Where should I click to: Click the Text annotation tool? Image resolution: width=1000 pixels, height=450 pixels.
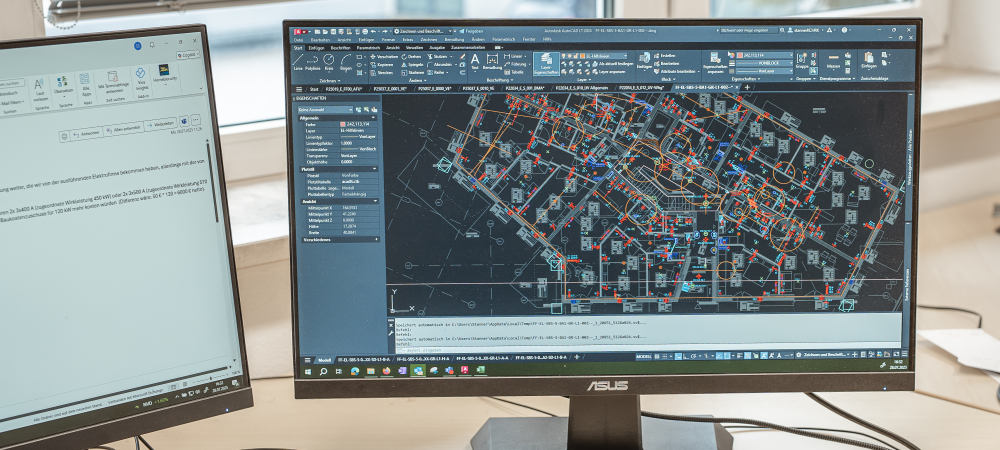coord(474,62)
